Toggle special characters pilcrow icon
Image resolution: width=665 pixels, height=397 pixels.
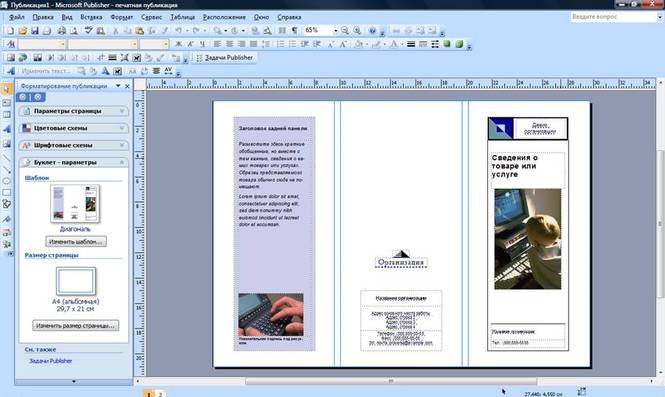(x=294, y=31)
